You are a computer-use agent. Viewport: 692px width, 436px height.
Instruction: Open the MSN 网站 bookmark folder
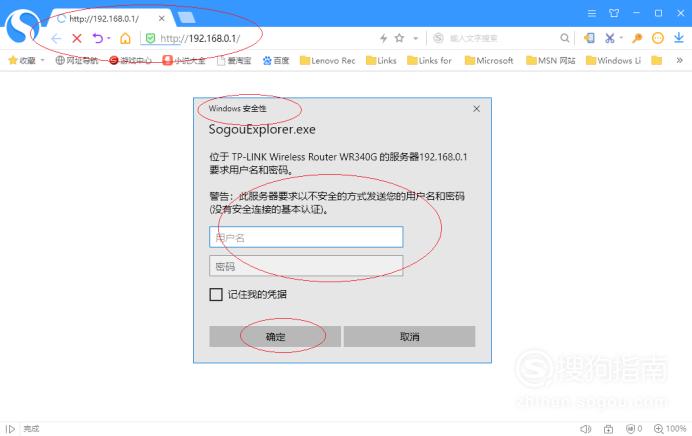tap(551, 60)
